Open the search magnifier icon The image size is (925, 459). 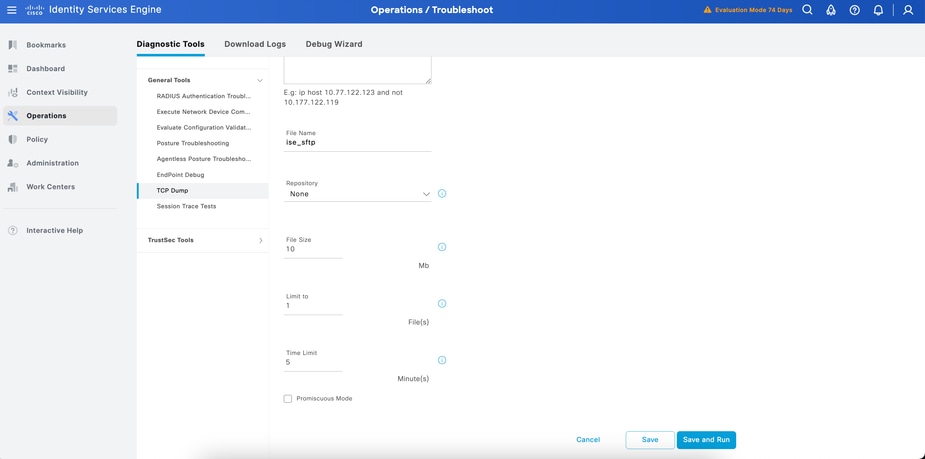[x=808, y=10]
